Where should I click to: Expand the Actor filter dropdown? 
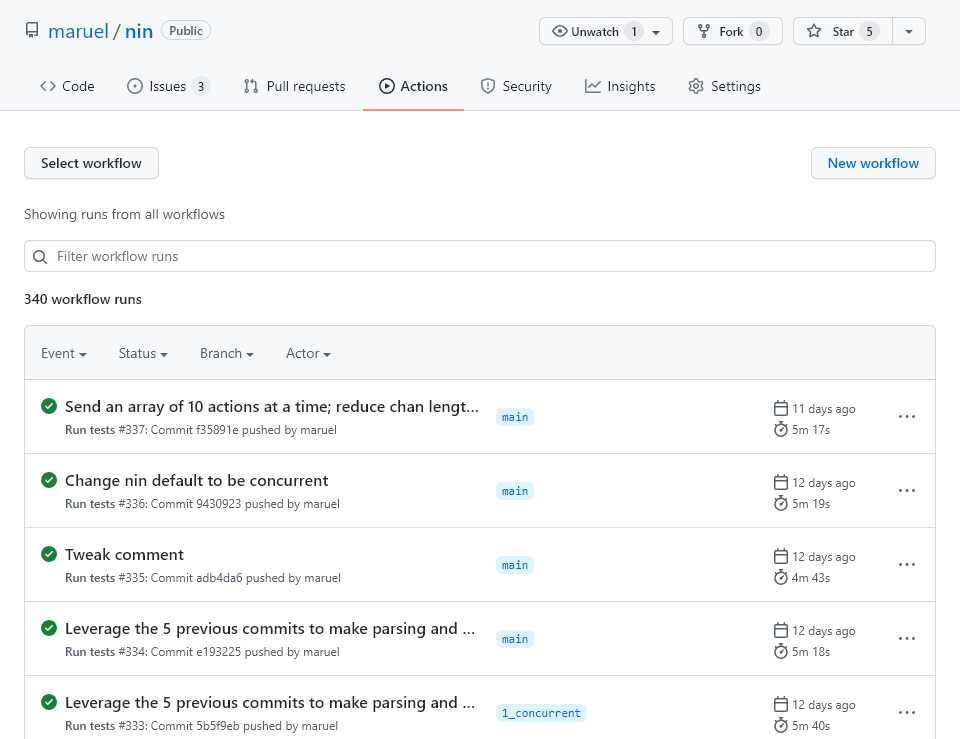(308, 353)
